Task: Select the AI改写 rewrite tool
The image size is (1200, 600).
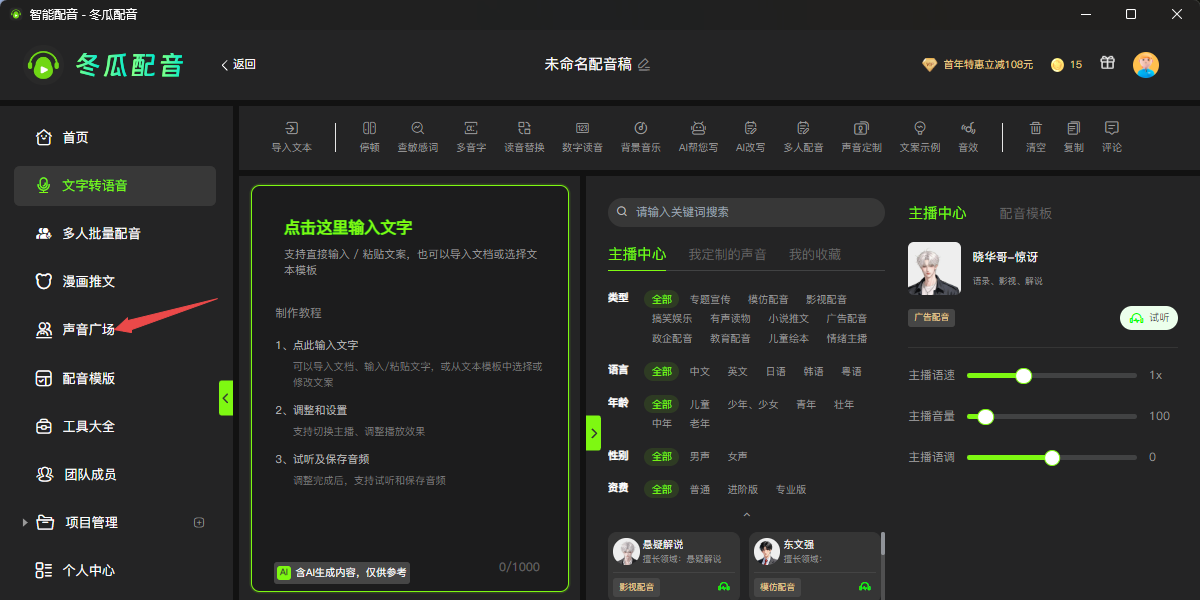Action: point(751,137)
